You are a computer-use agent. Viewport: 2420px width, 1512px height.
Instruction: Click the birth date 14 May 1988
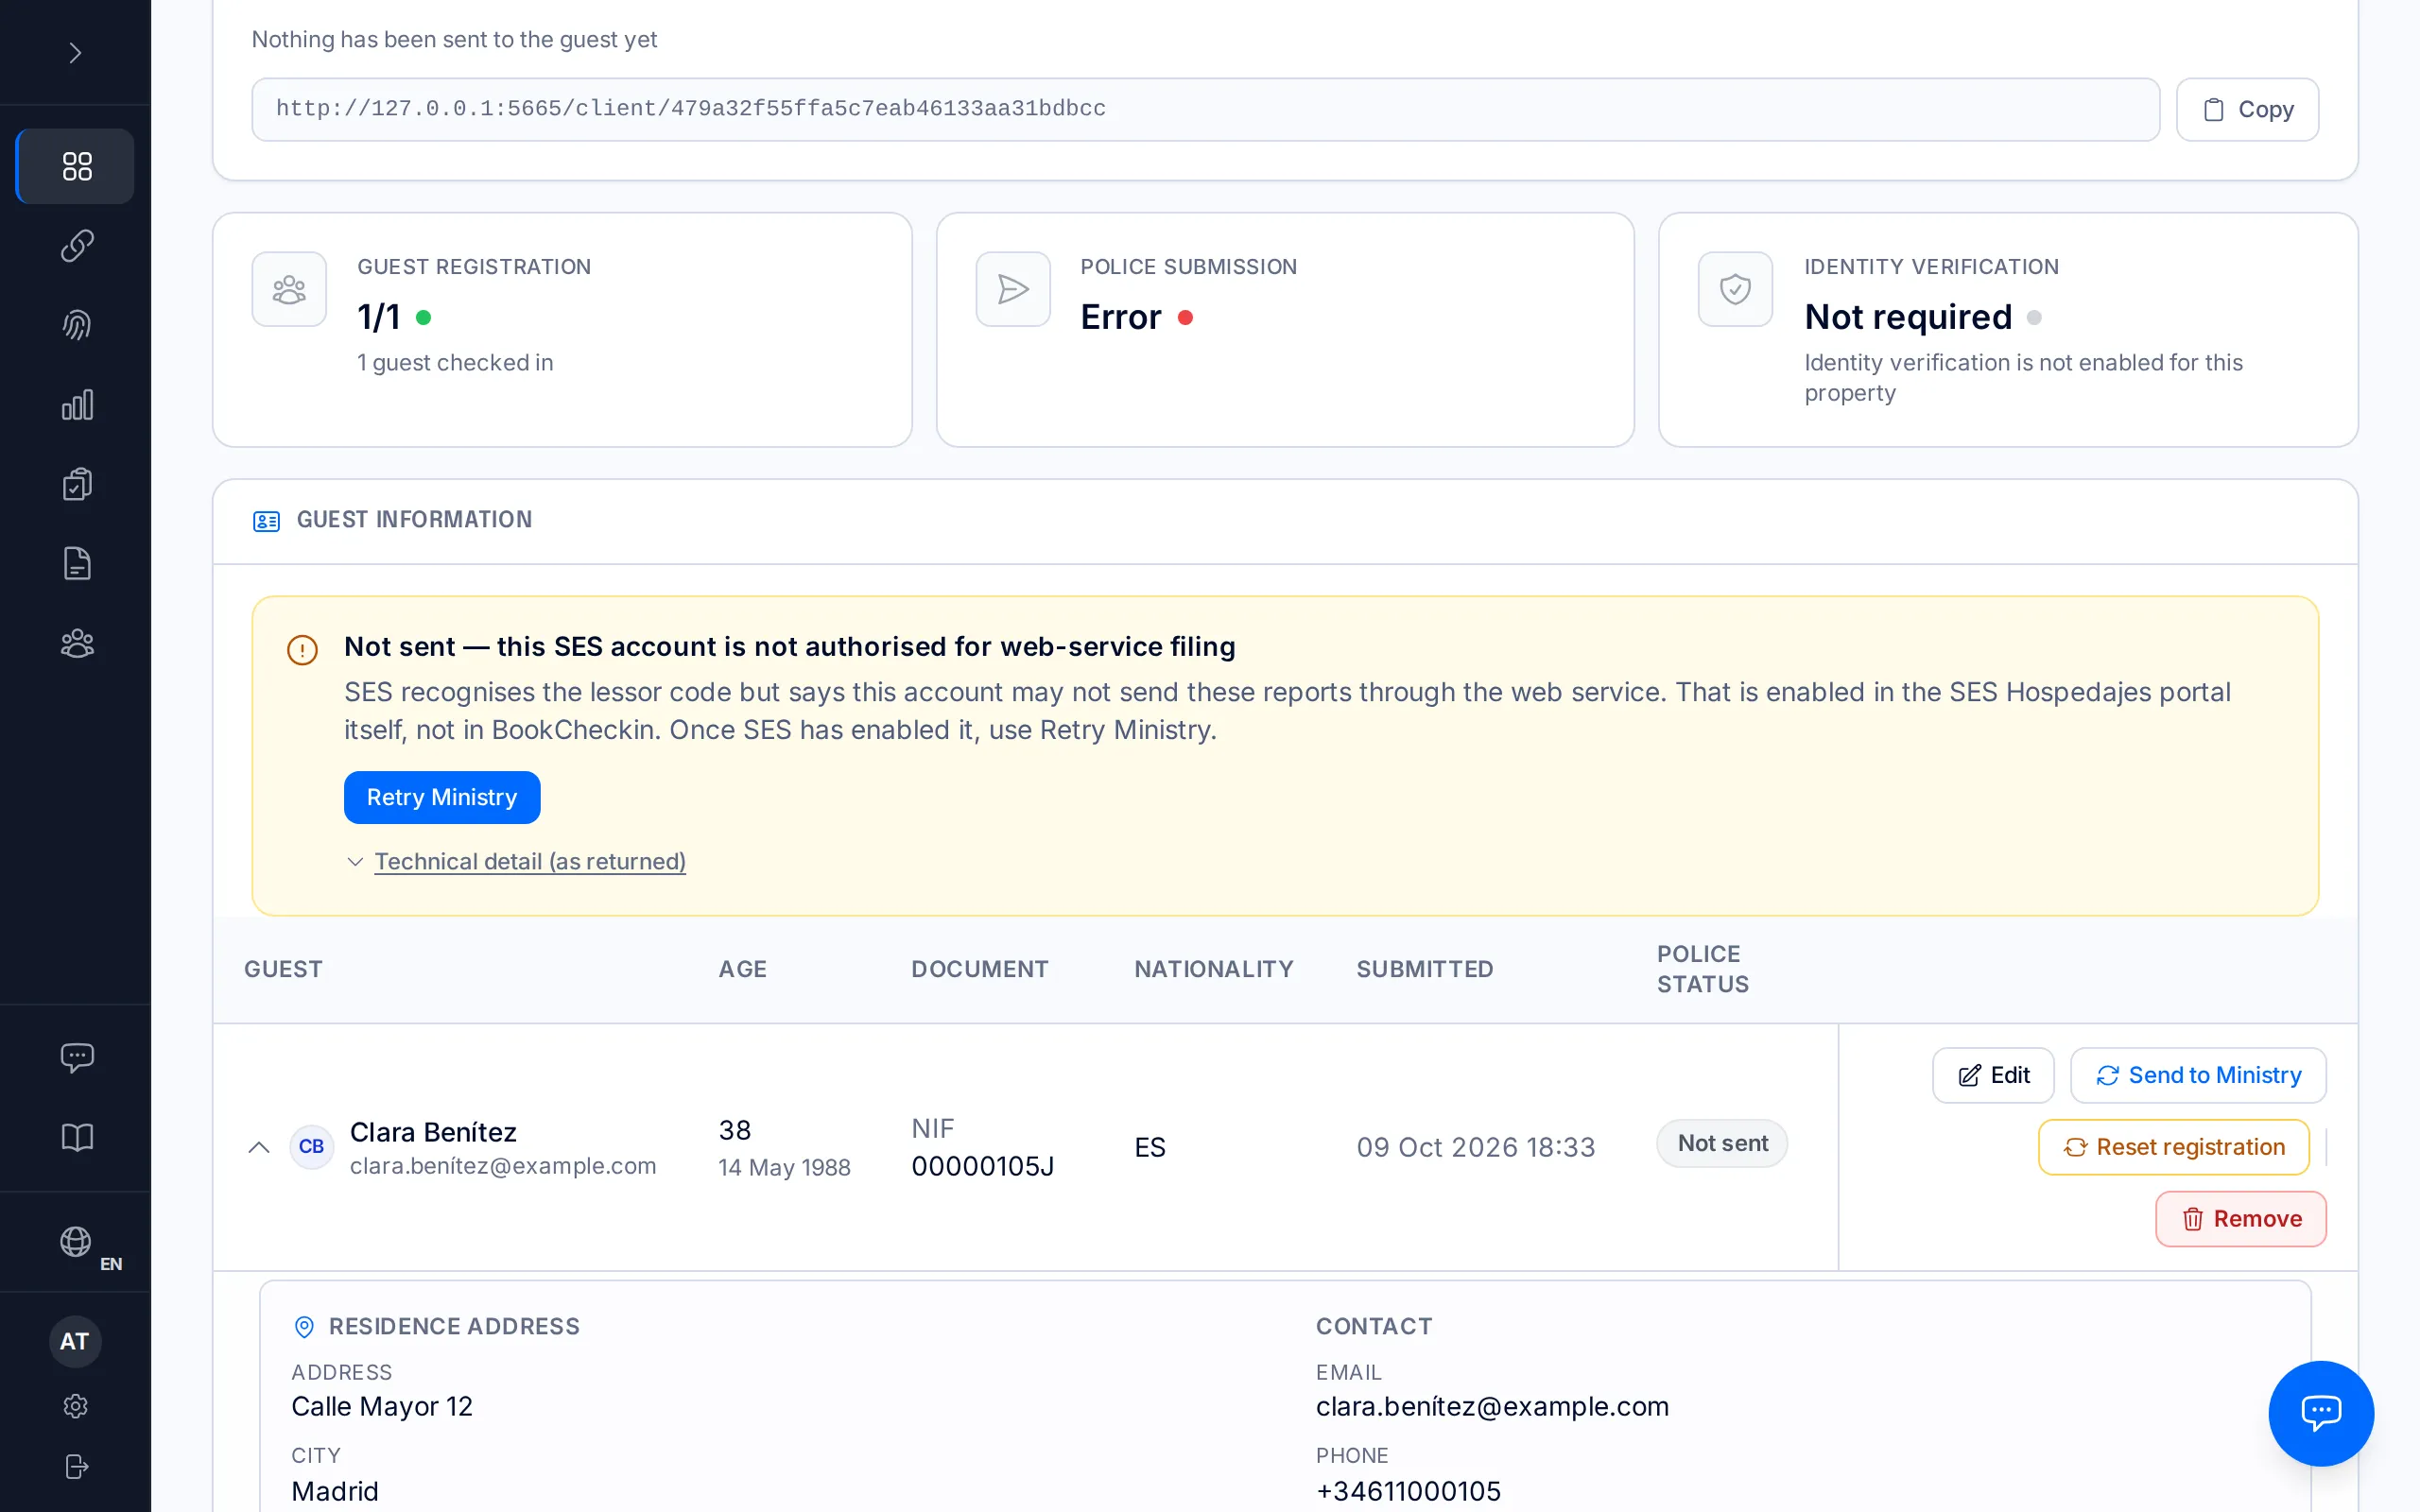click(x=784, y=1167)
